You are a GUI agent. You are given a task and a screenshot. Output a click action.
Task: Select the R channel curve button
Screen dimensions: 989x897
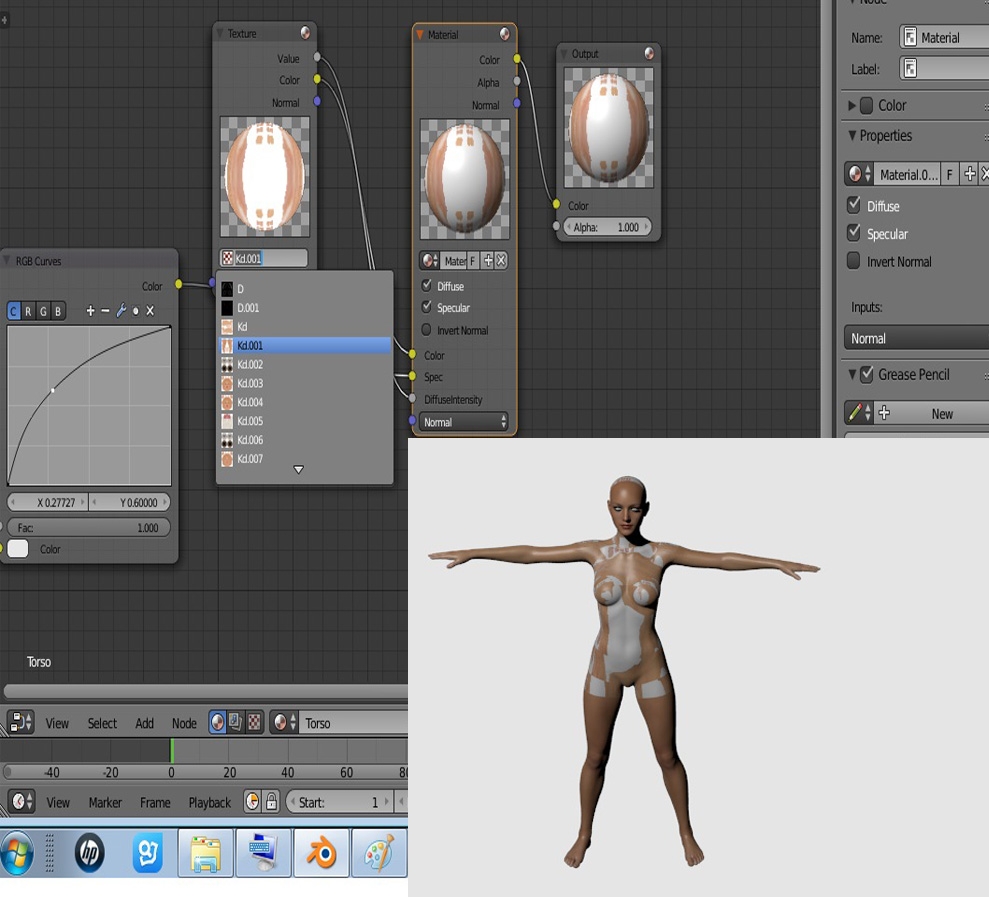click(x=29, y=311)
